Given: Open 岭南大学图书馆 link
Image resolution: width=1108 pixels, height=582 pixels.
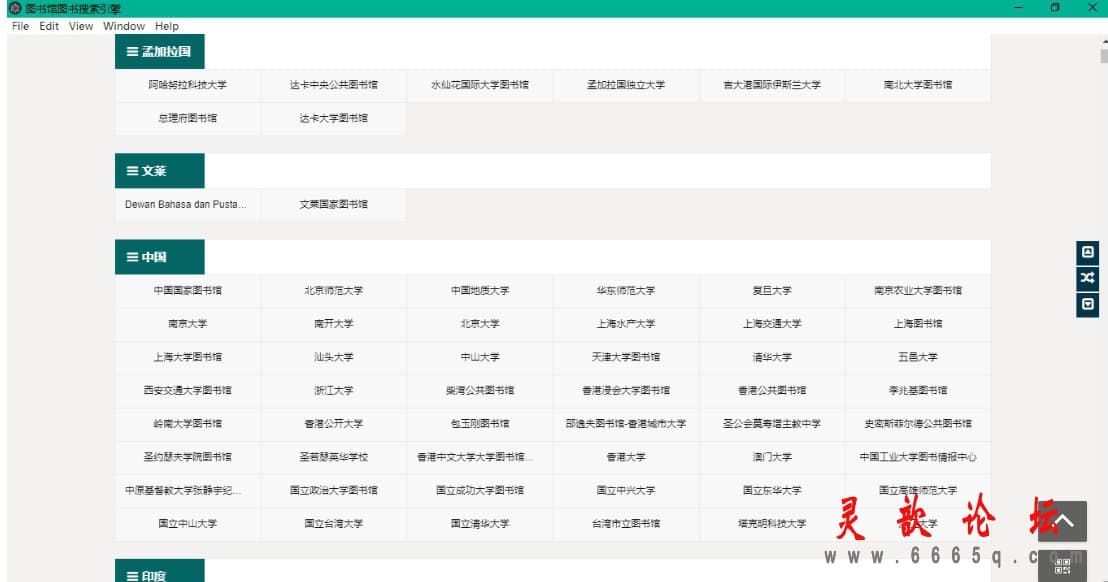Looking at the screenshot, I should (188, 424).
